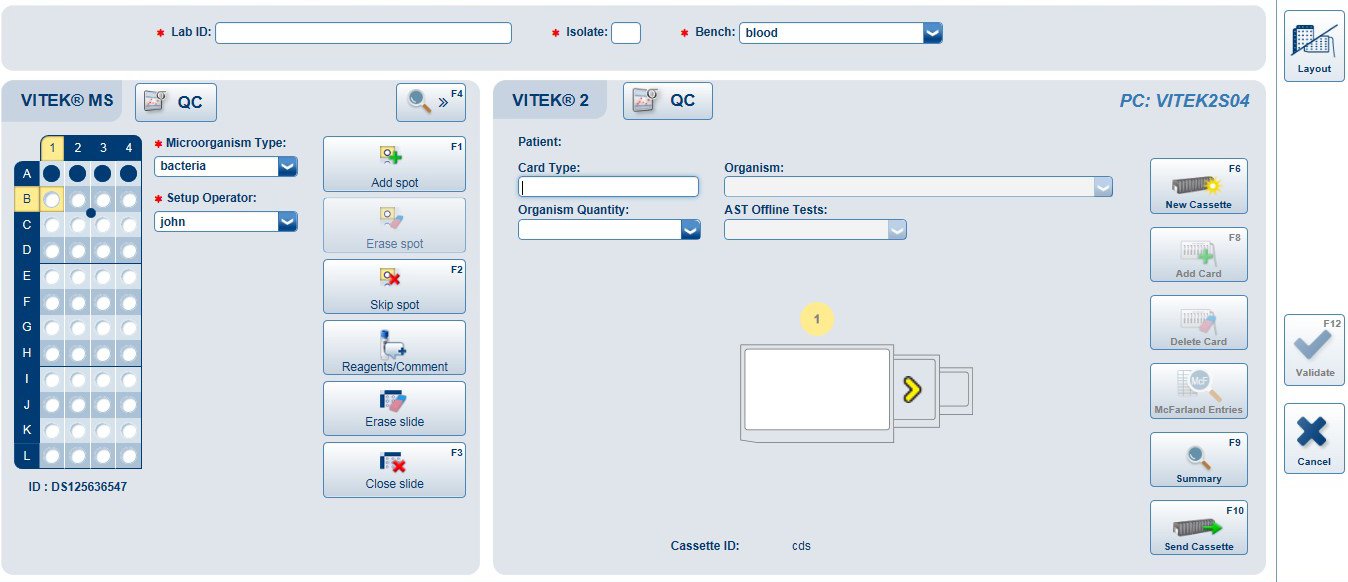Click the Patient: label
Image resolution: width=1348 pixels, height=582 pixels.
tap(540, 142)
